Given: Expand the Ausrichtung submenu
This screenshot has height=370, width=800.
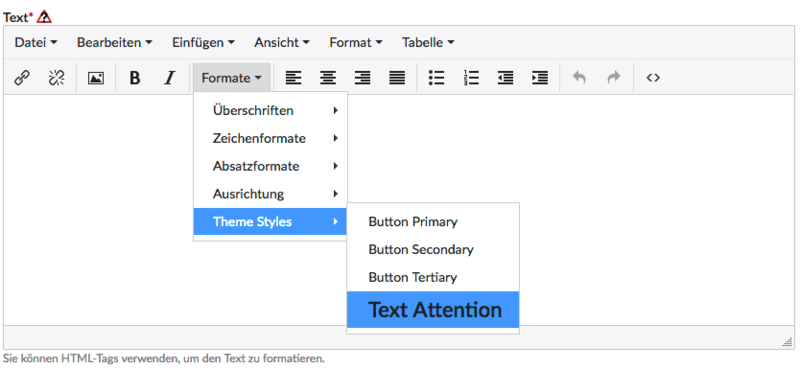Looking at the screenshot, I should (270, 194).
